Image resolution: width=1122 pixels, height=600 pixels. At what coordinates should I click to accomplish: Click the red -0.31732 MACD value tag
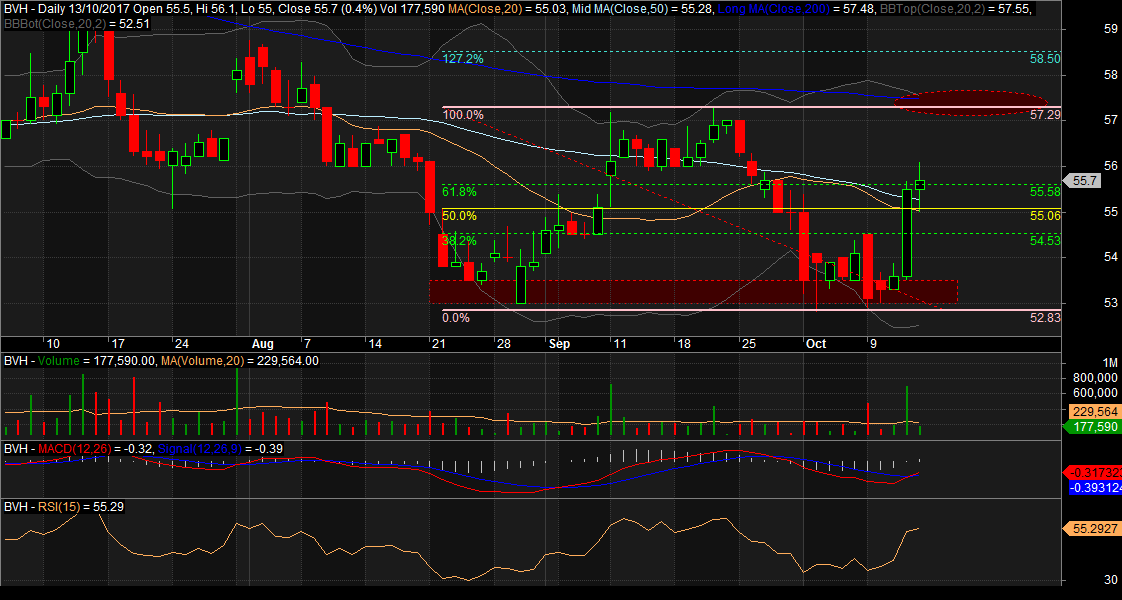(1094, 473)
